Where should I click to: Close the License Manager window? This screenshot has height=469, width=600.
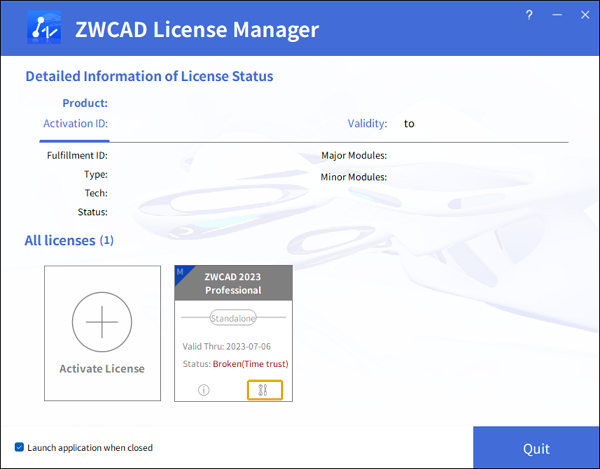click(x=585, y=15)
